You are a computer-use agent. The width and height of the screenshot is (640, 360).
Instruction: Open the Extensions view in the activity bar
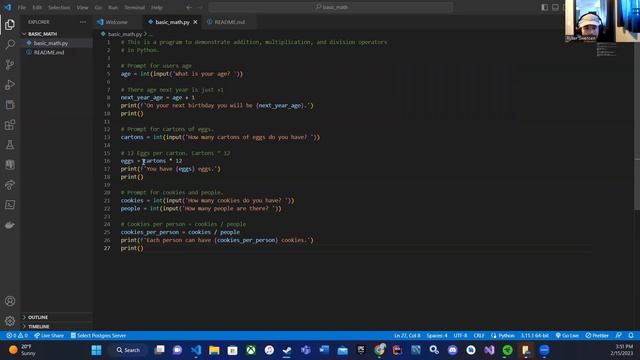tap(10, 124)
